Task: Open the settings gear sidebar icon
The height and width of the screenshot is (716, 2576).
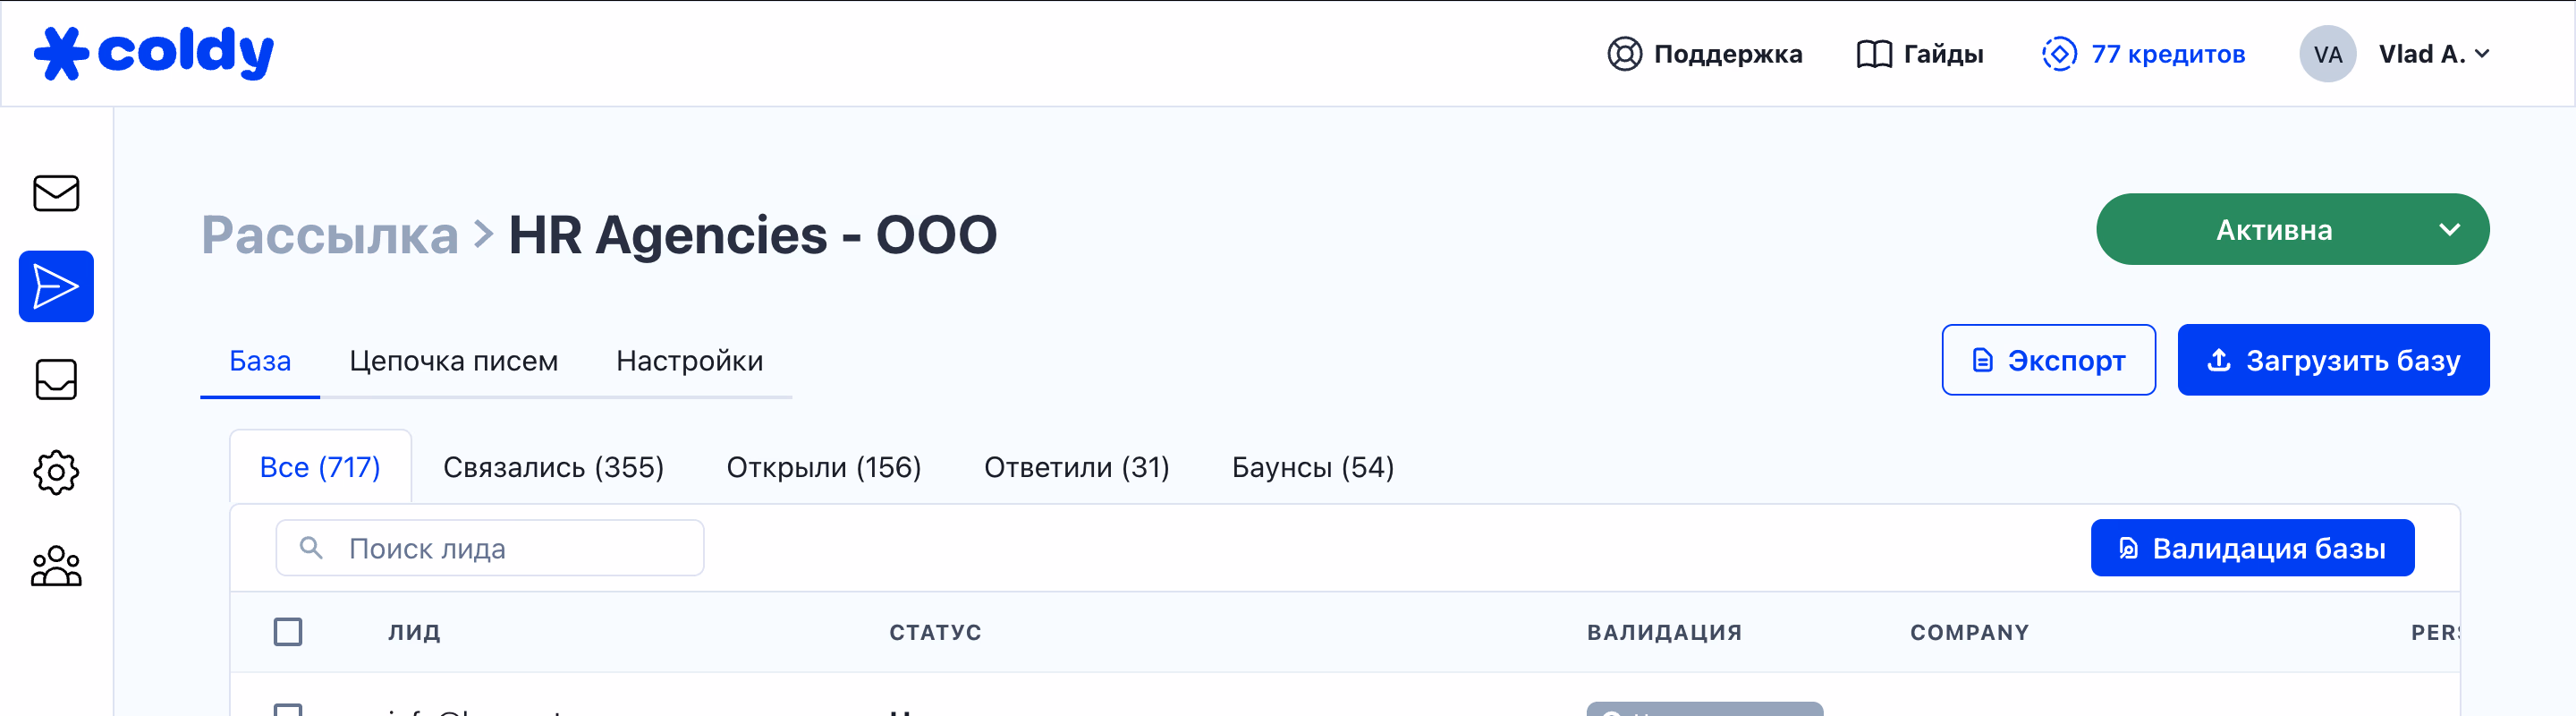Action: point(56,472)
